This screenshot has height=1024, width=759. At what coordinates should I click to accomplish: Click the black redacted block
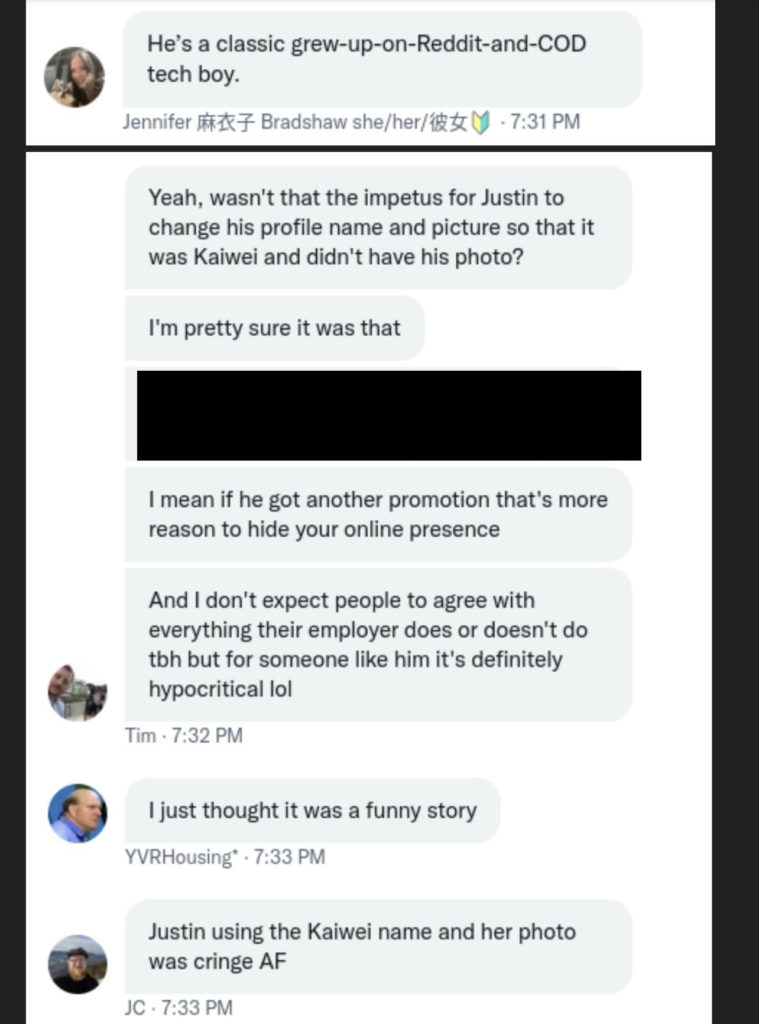click(388, 415)
